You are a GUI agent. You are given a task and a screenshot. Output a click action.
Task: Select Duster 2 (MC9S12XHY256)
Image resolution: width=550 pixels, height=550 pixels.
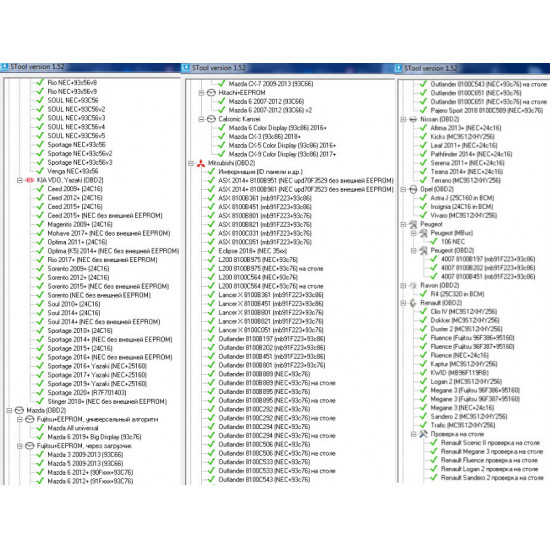[466, 329]
